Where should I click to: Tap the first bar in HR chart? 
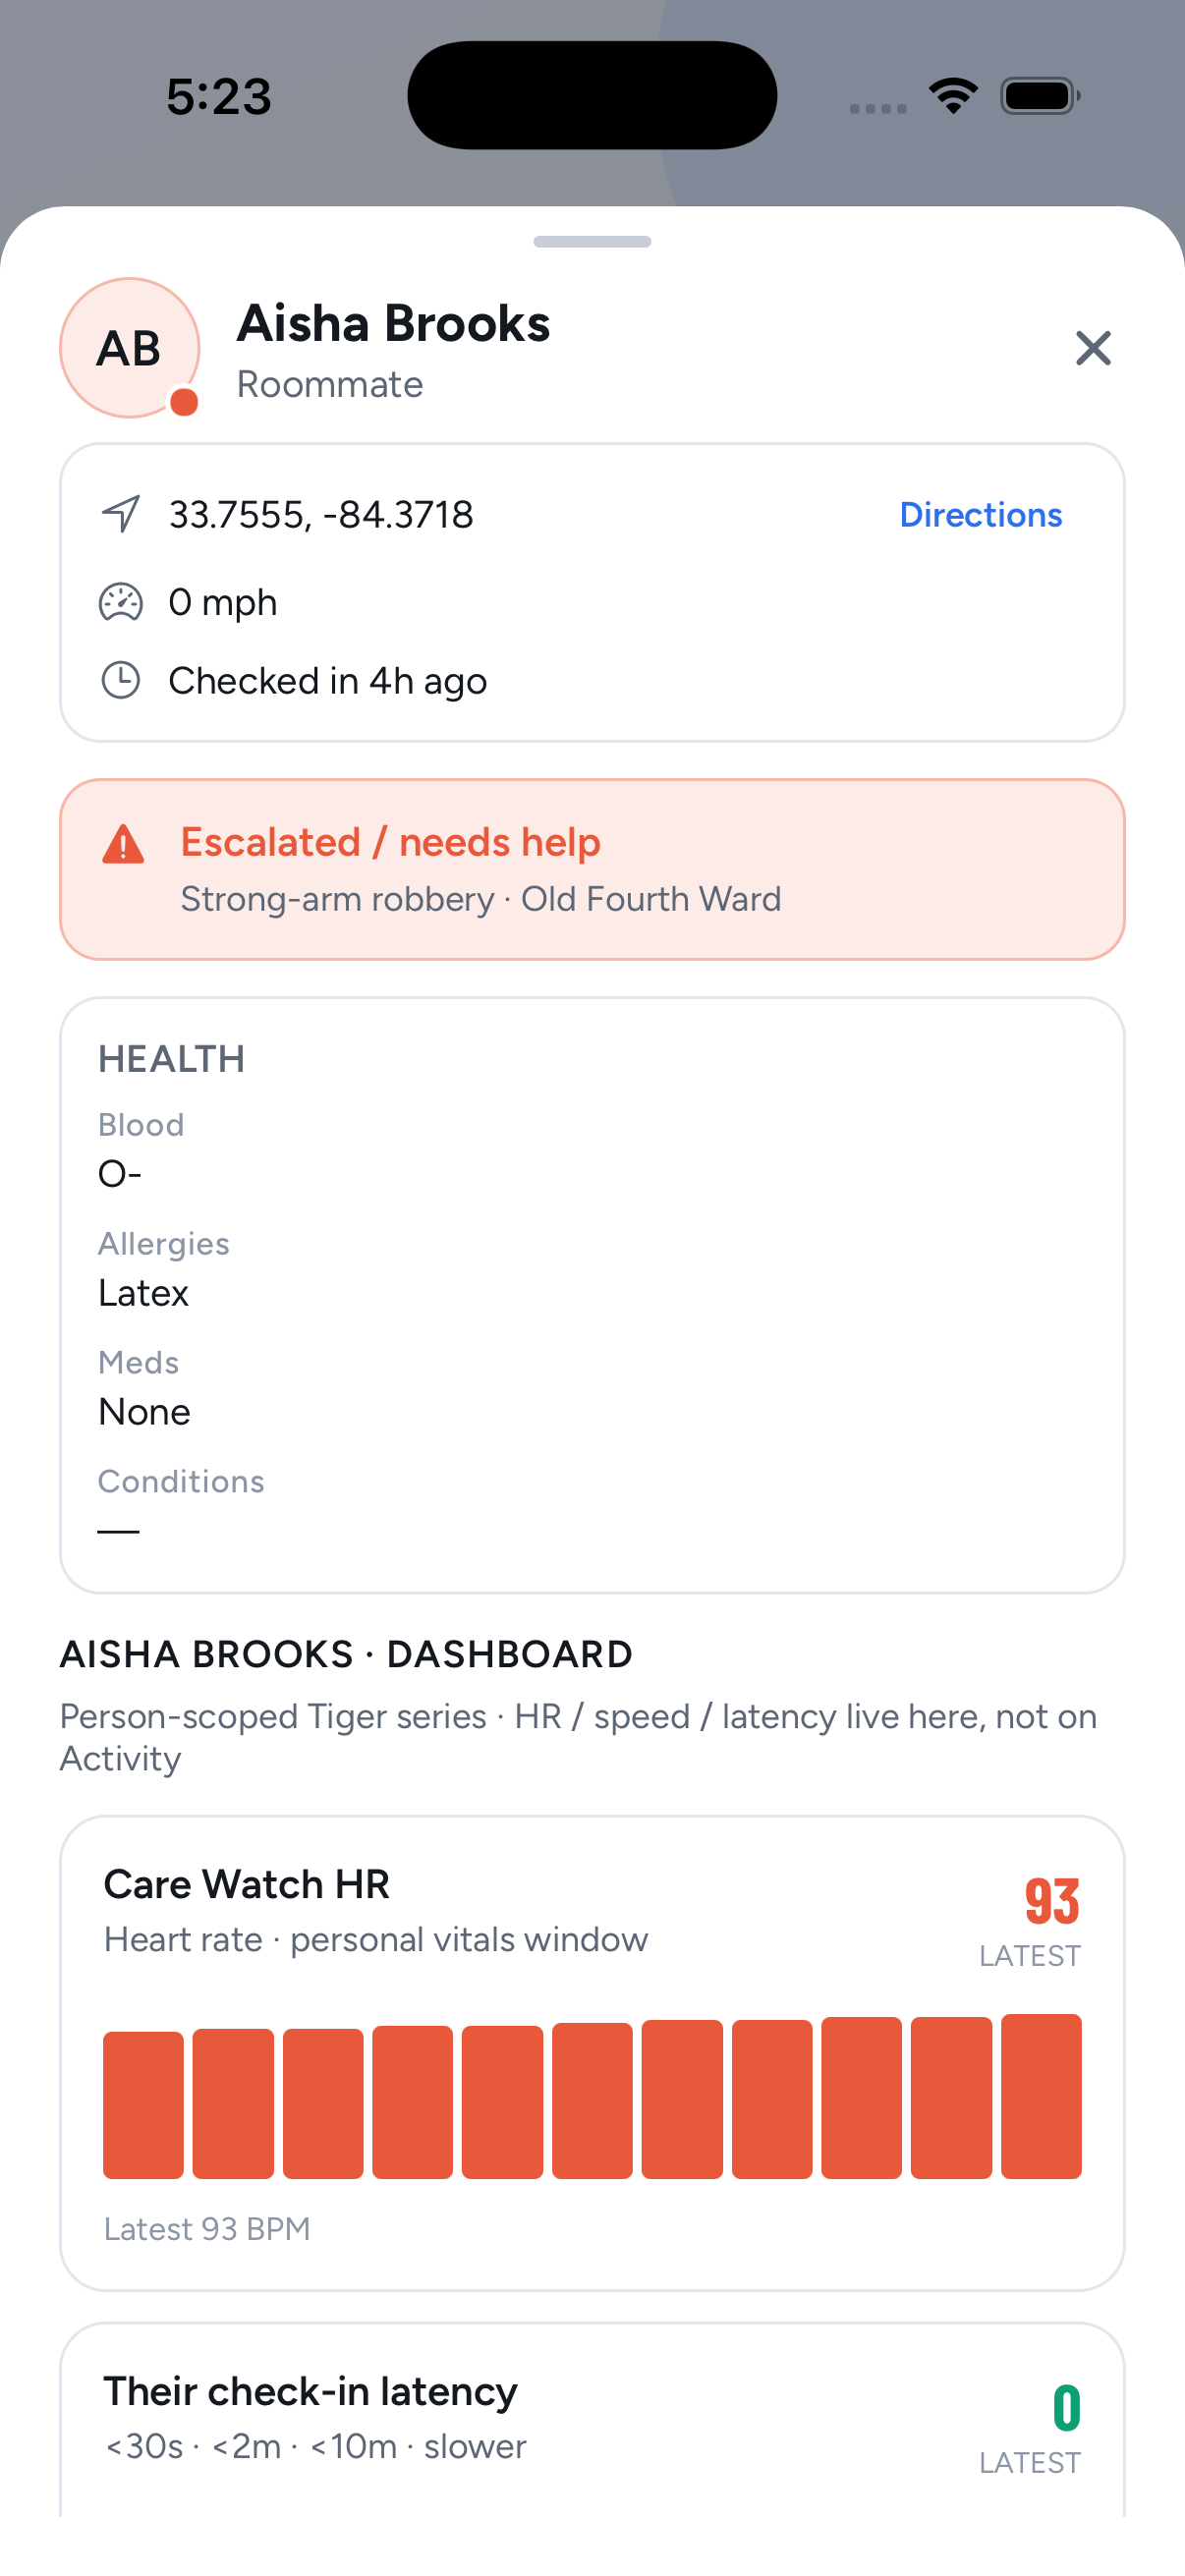click(143, 2105)
